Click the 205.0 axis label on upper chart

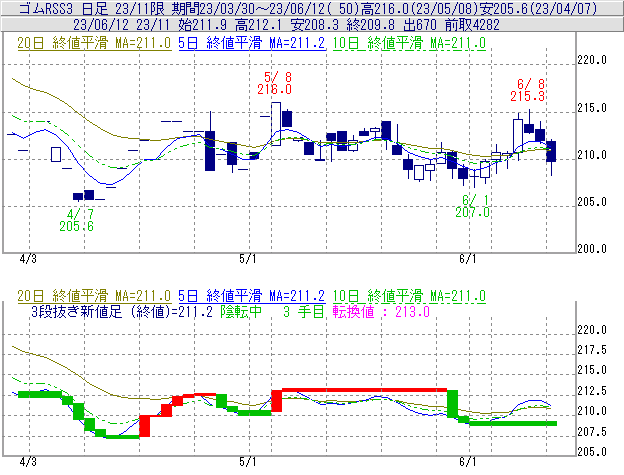(592, 202)
